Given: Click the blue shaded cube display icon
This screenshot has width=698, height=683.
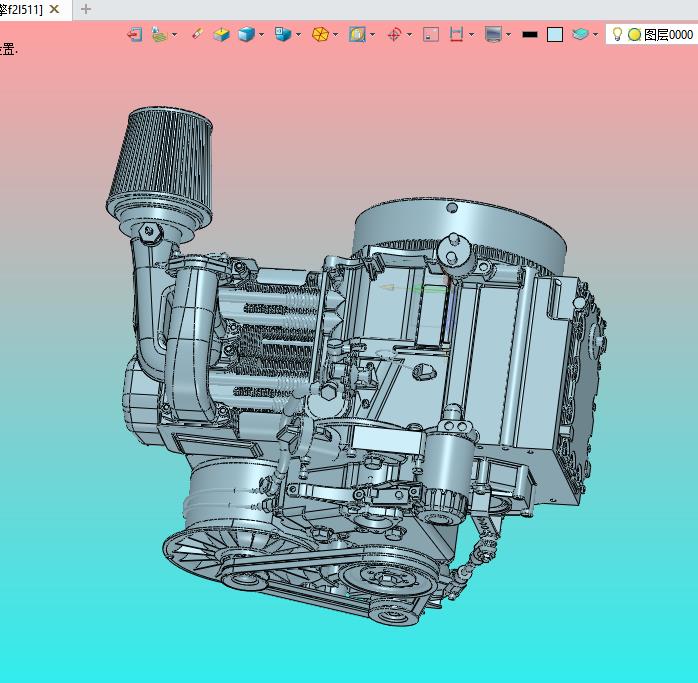Looking at the screenshot, I should tap(246, 34).
